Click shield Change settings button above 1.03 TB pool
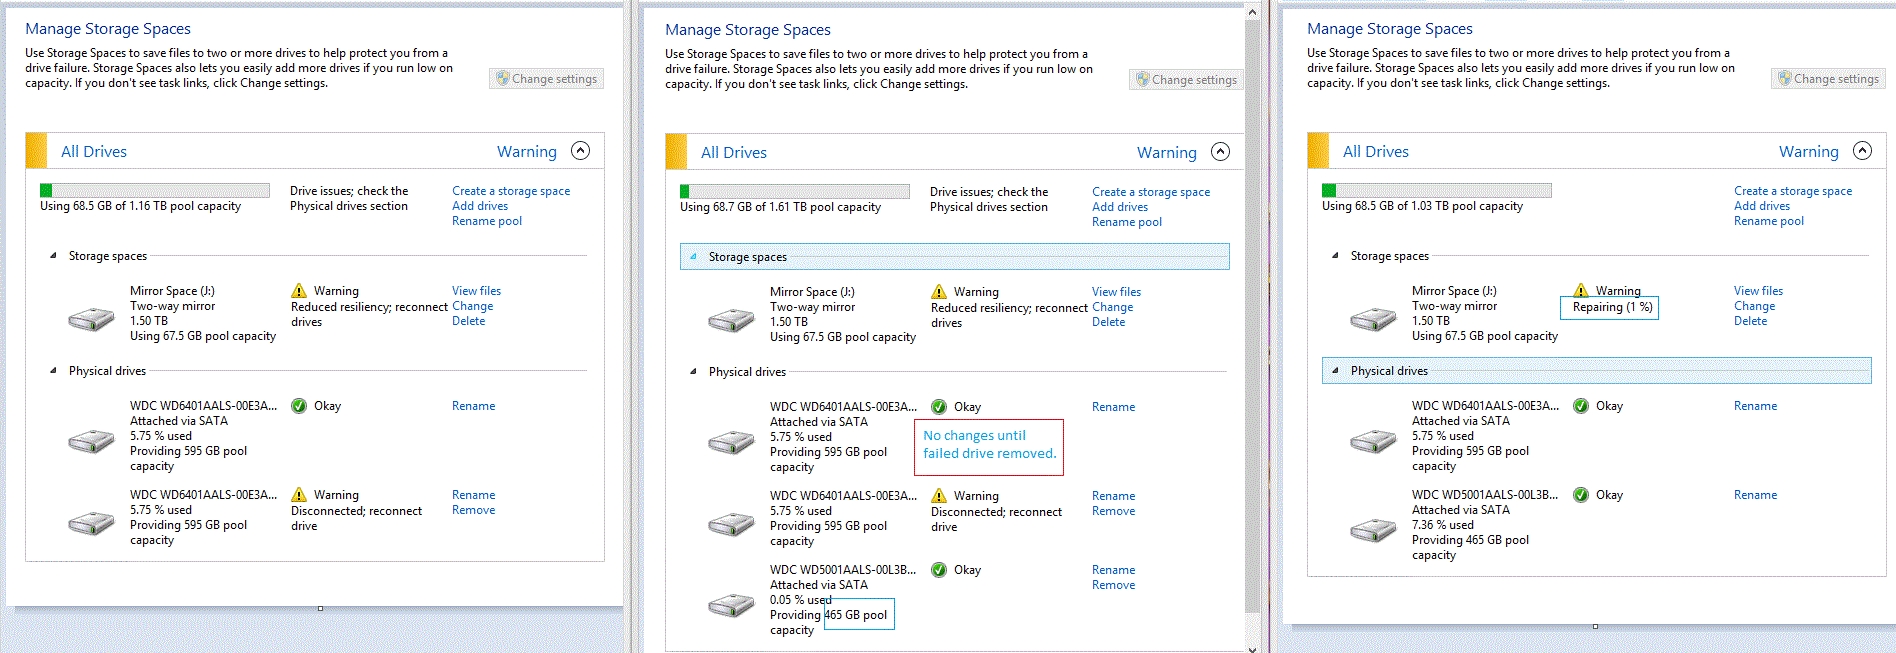This screenshot has height=653, width=1896. tap(1828, 79)
